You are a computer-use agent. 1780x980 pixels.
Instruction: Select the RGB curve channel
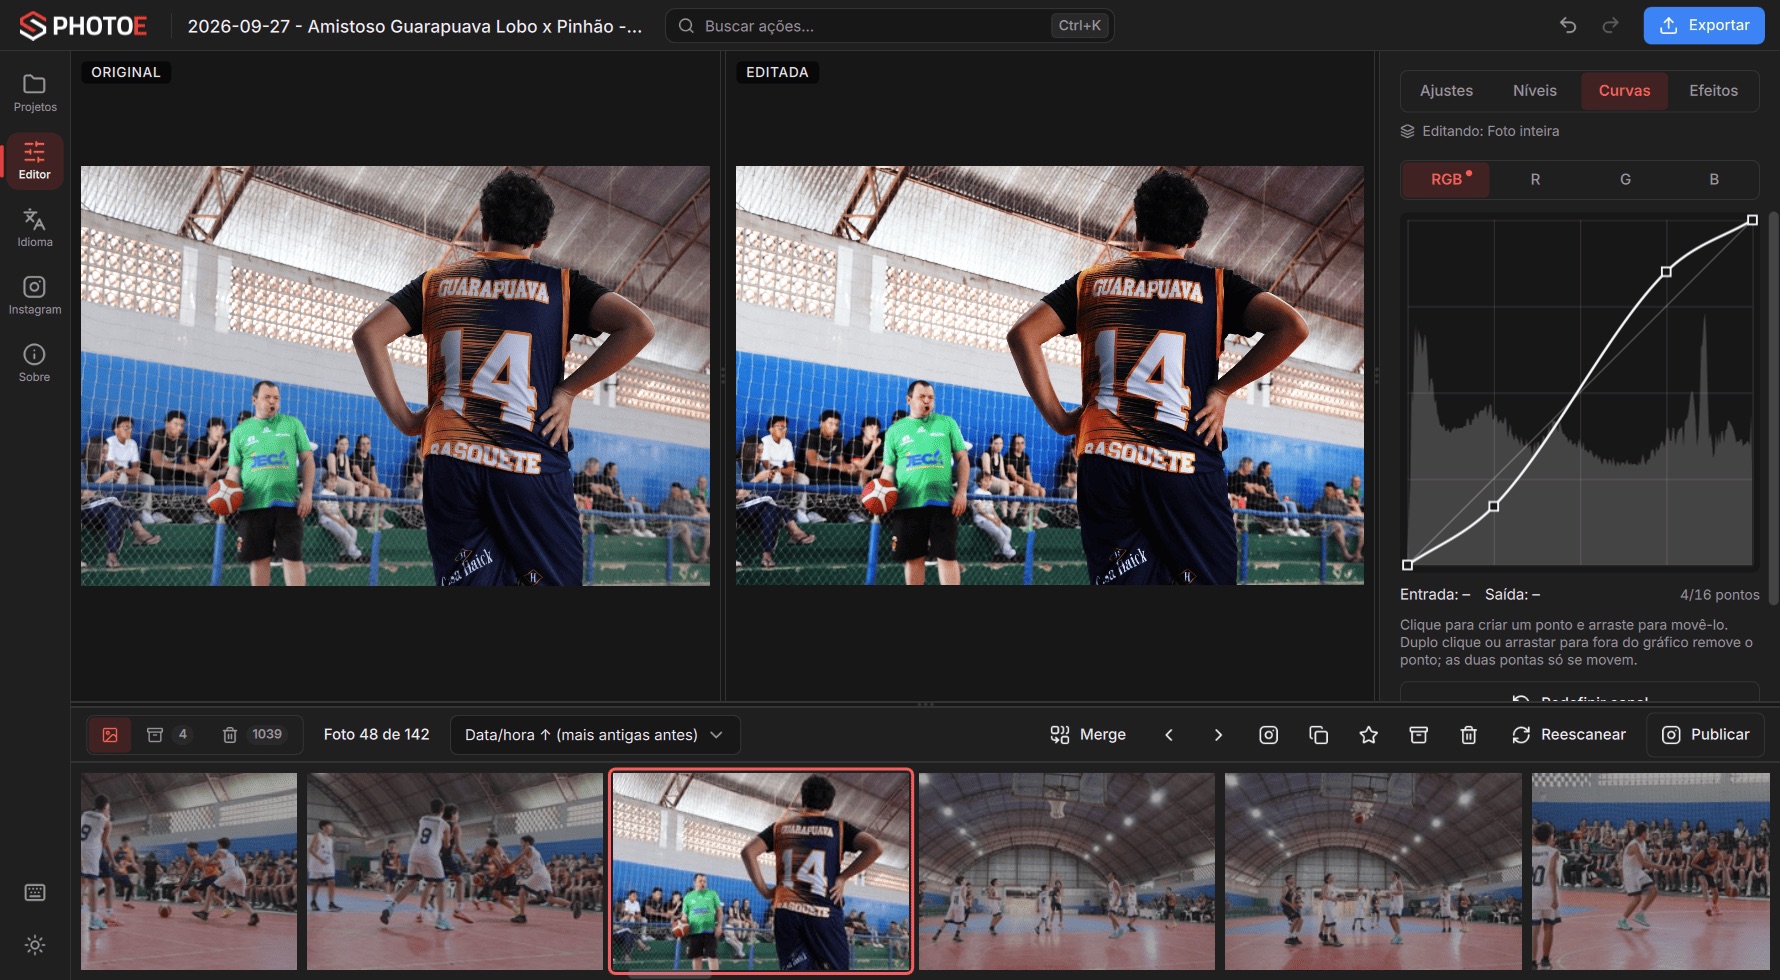1446,180
